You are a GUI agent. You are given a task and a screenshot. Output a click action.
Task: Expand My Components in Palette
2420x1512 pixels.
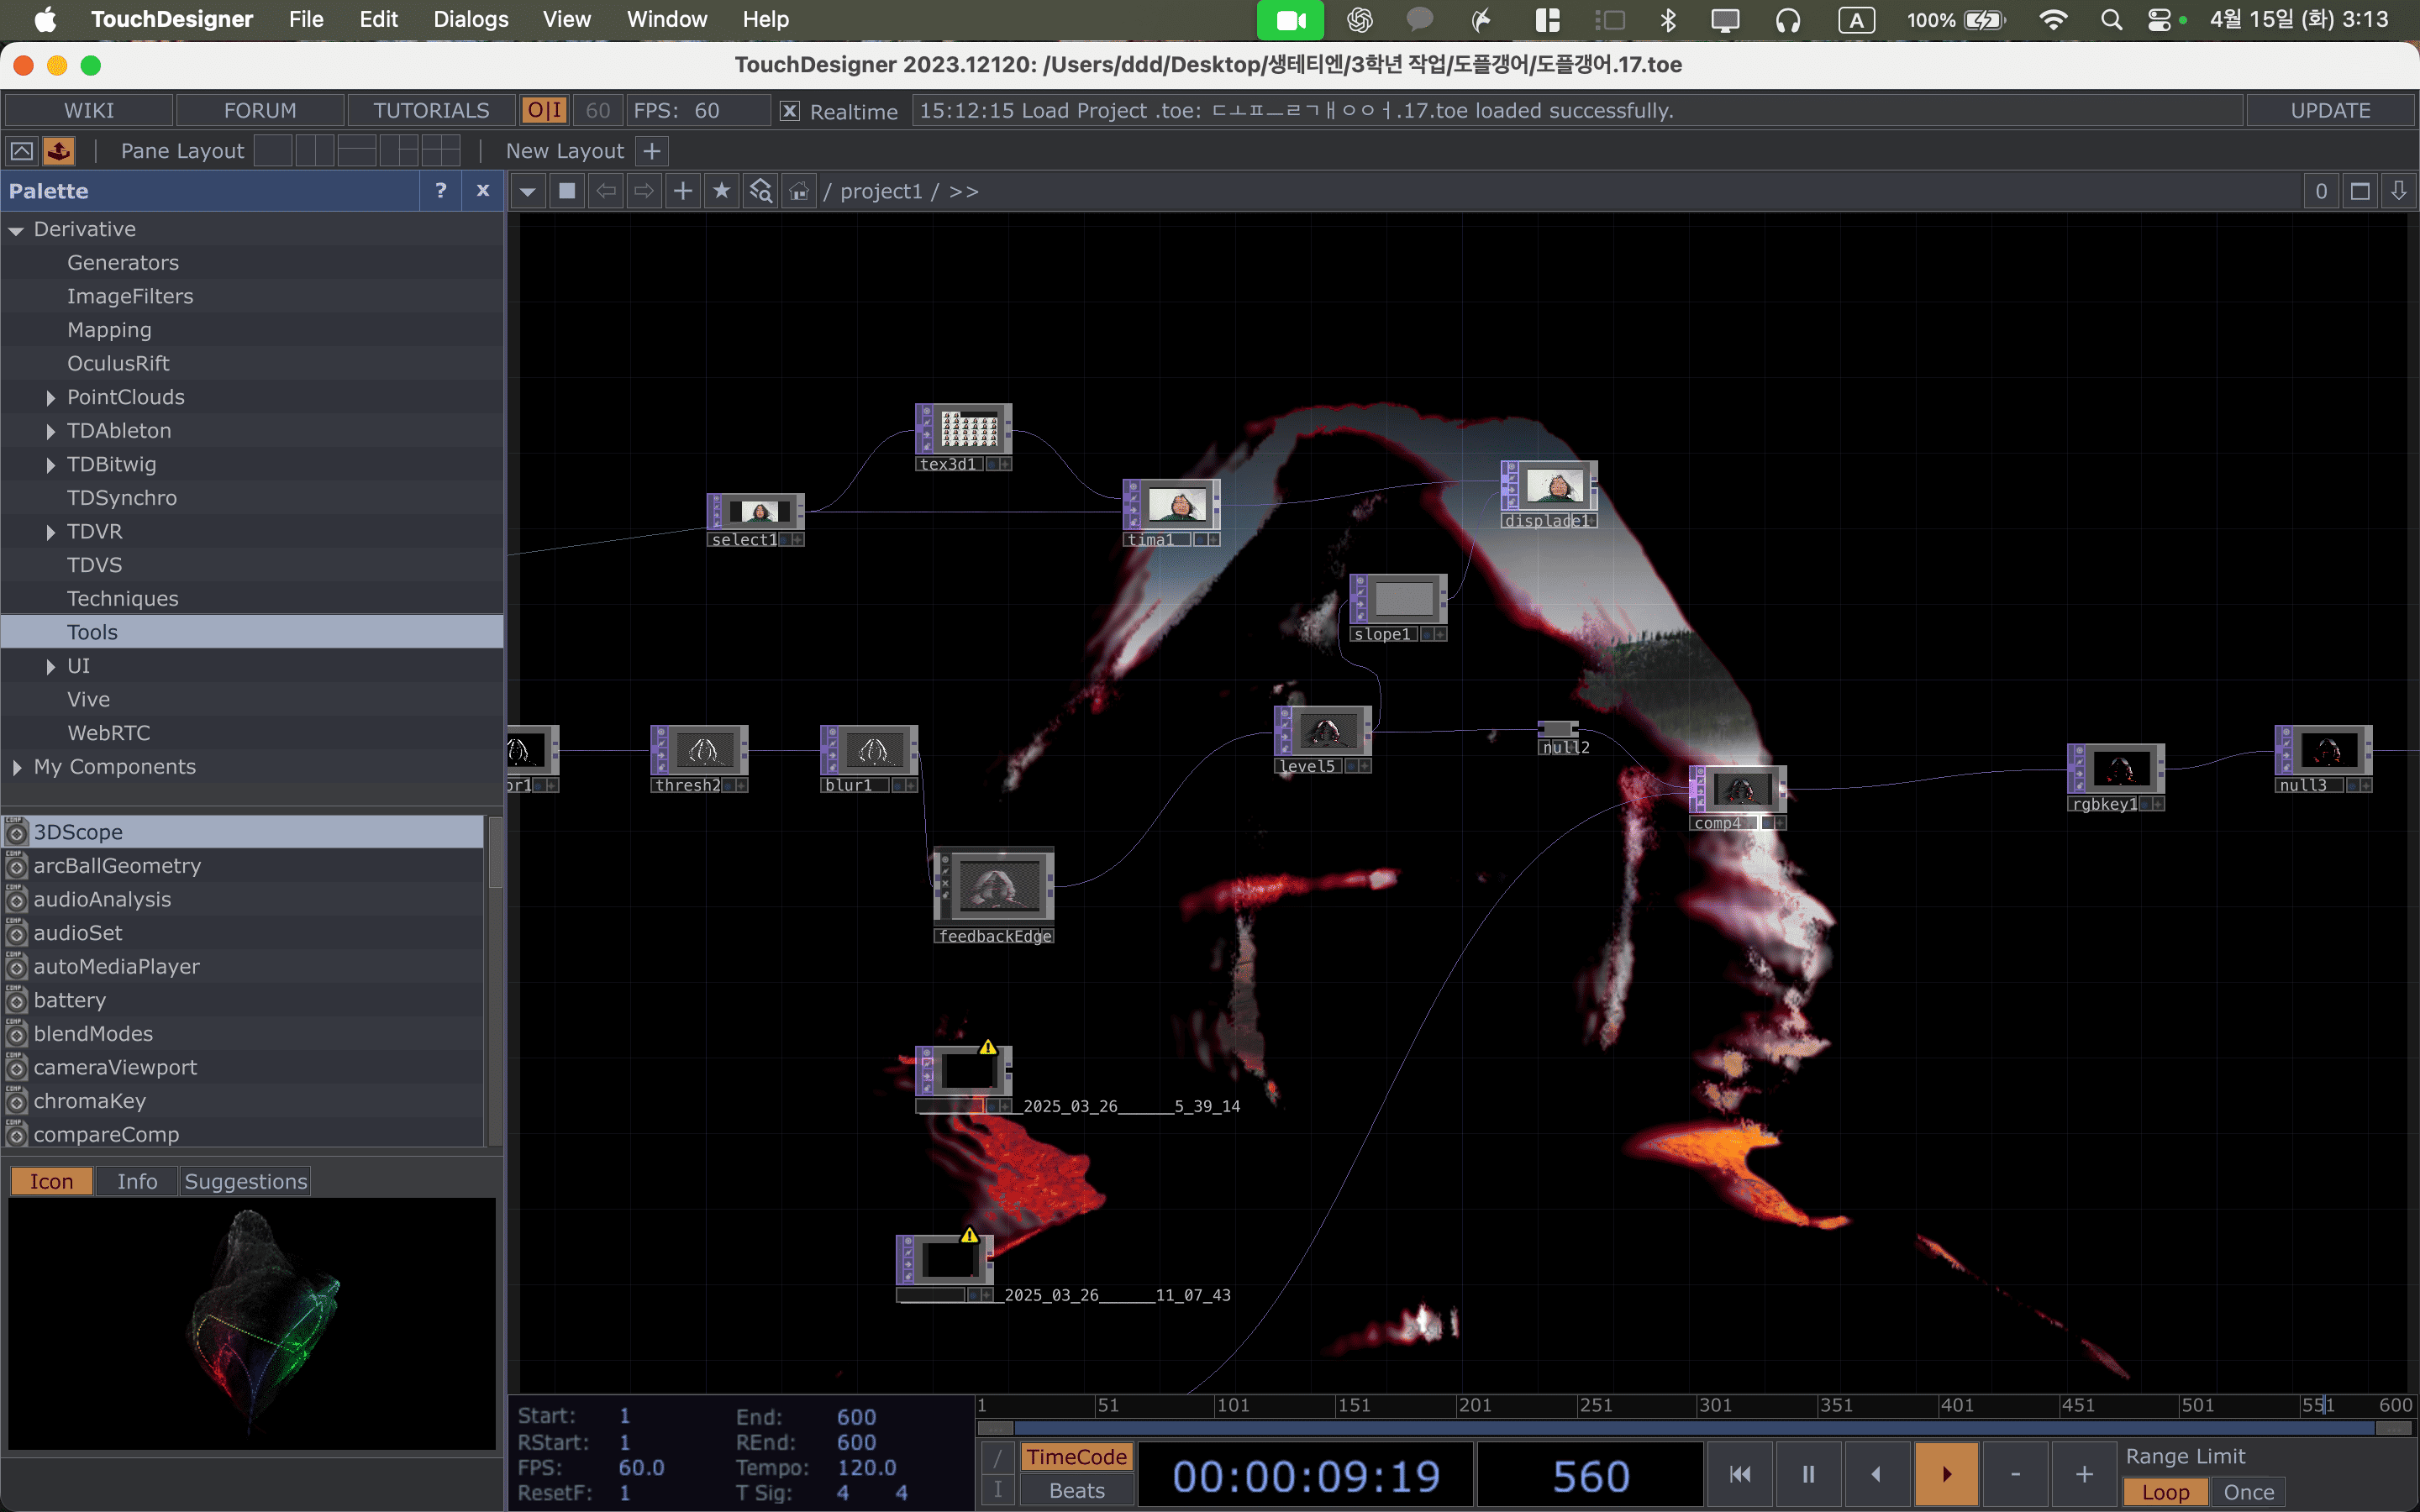tap(17, 767)
